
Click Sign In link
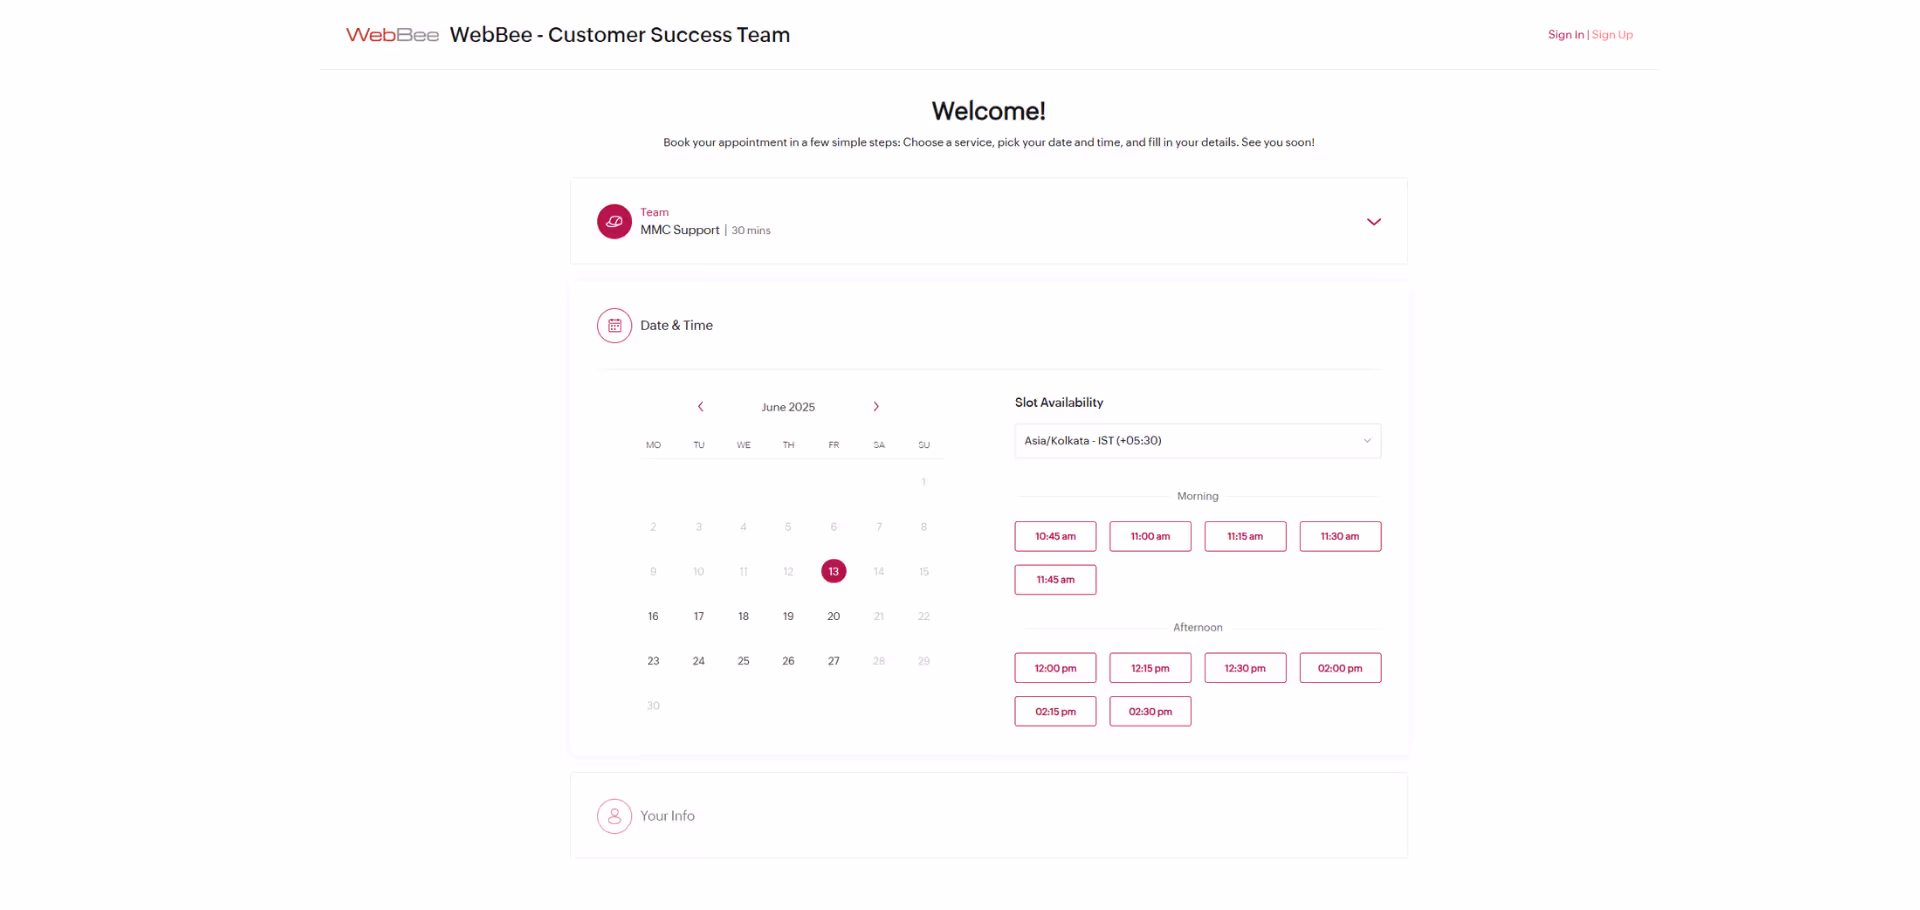point(1566,35)
